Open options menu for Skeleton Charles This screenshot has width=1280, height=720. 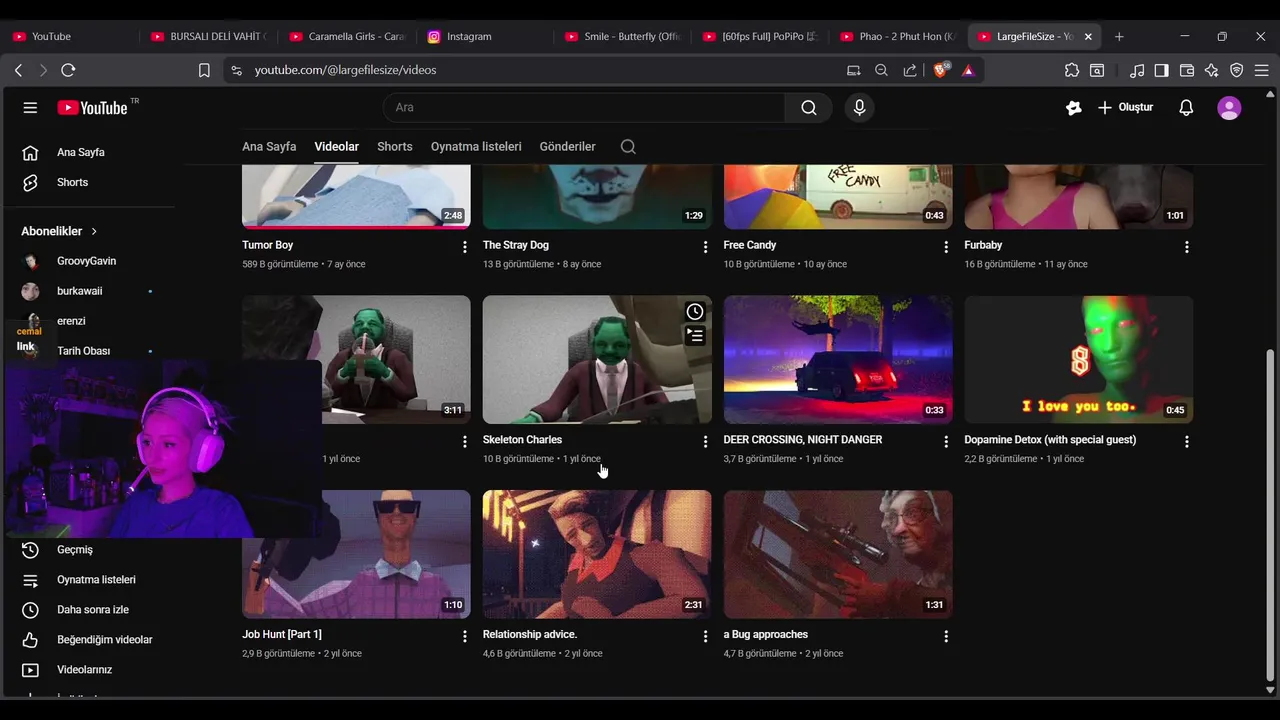pos(705,441)
